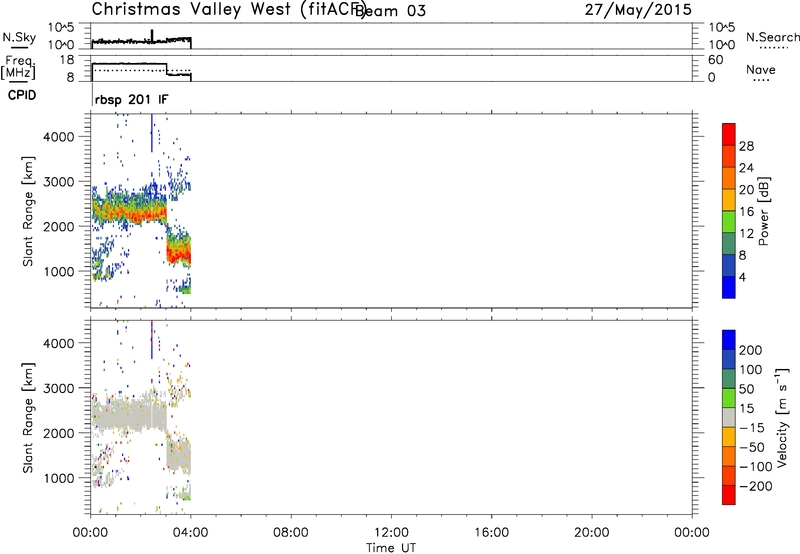Click the gray velocity band near 2300 km

129,417
